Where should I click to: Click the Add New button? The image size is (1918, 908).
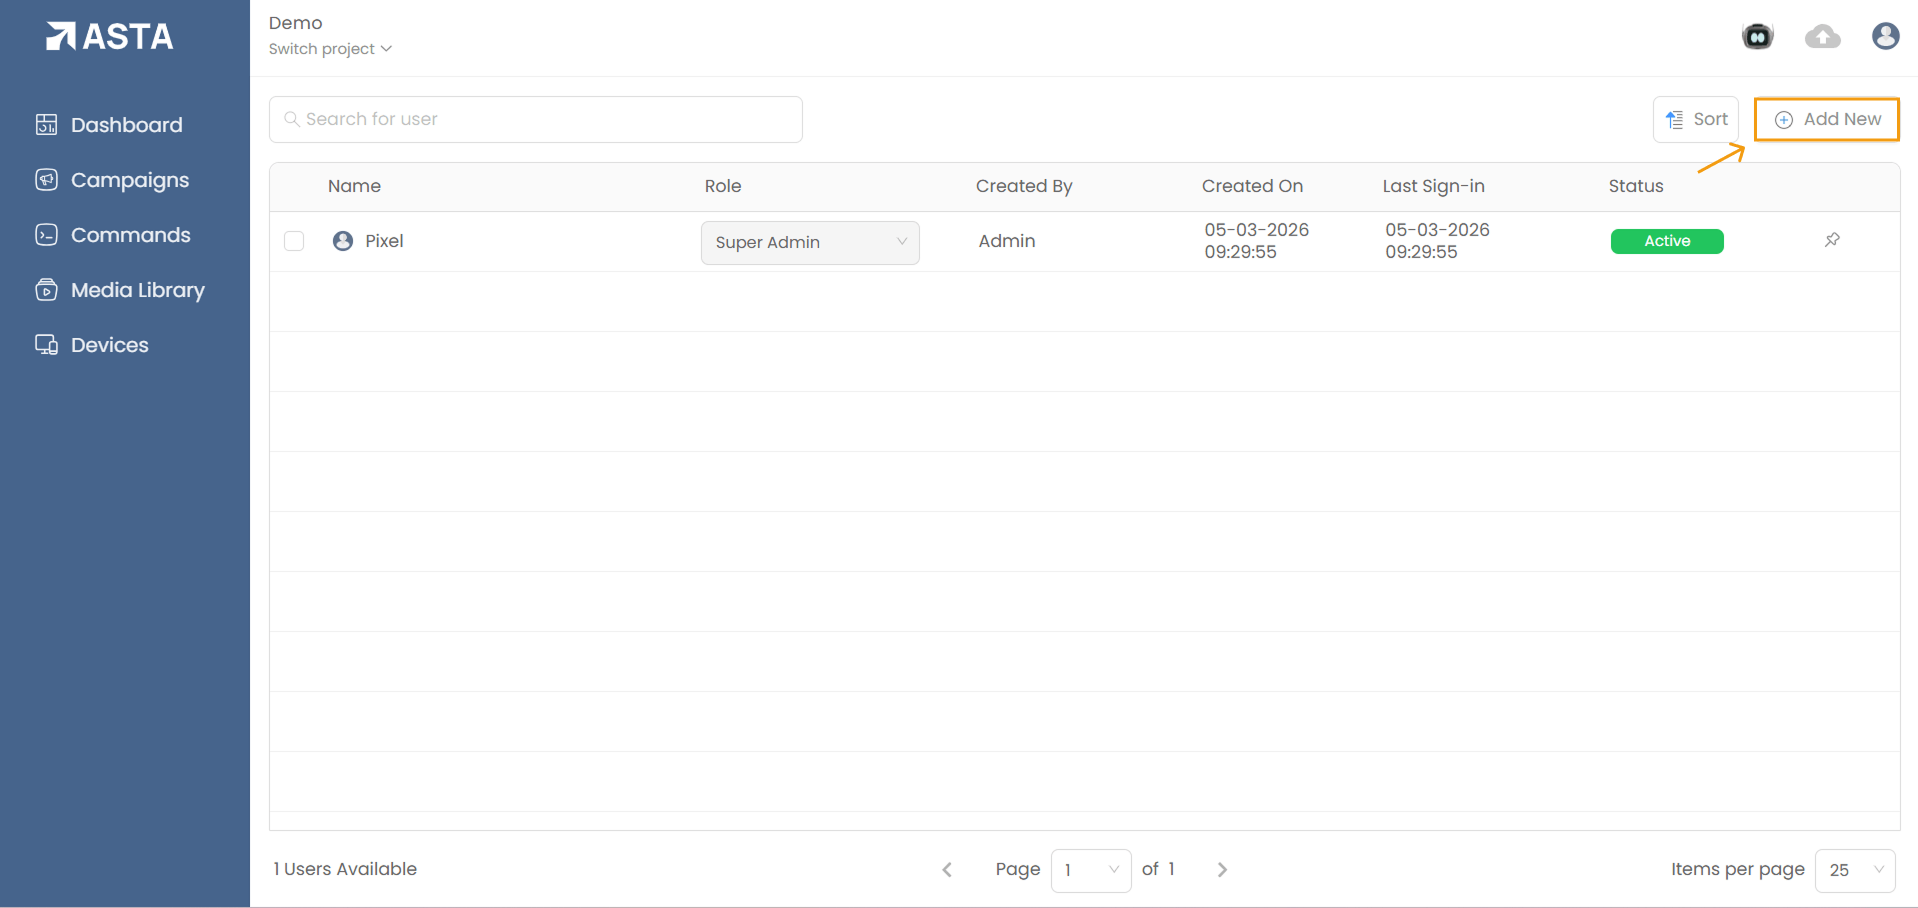[1827, 119]
